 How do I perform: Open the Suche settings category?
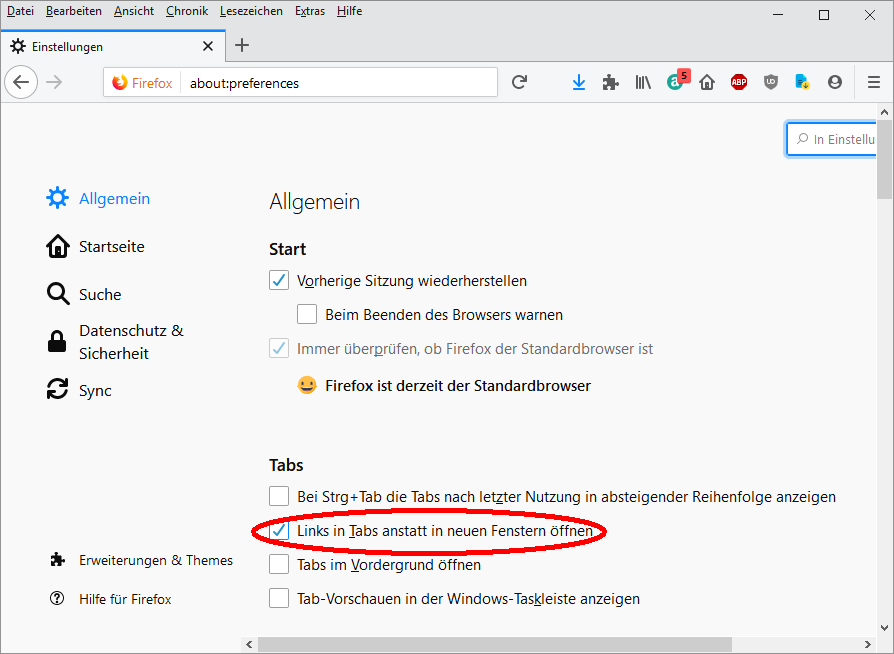pyautogui.click(x=84, y=294)
